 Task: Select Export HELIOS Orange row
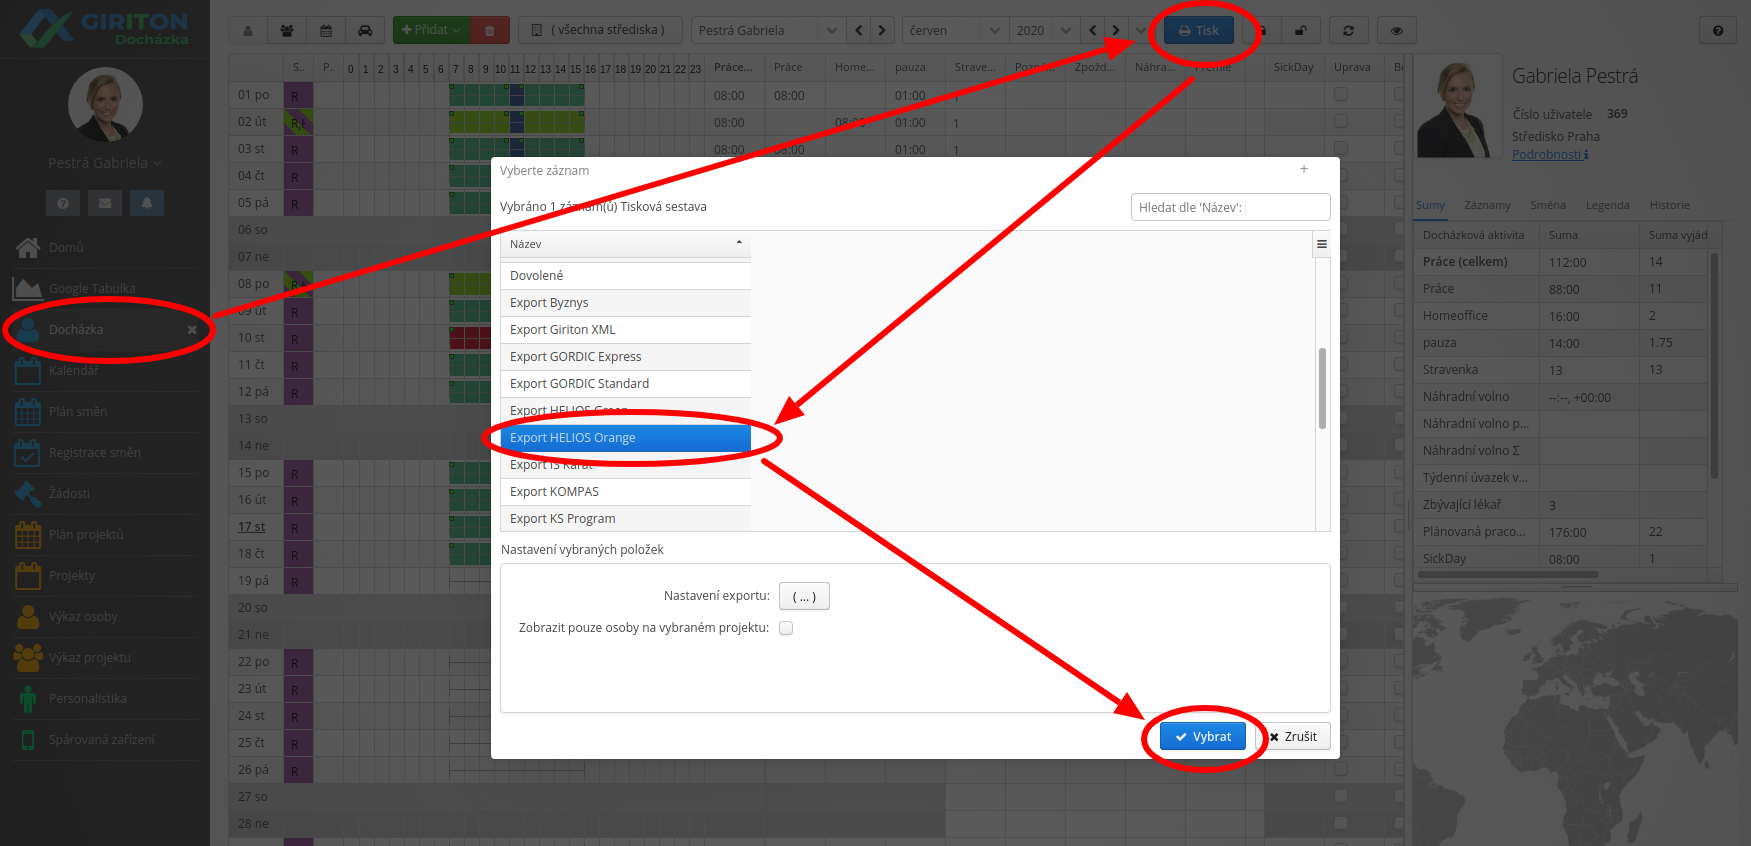tap(626, 438)
